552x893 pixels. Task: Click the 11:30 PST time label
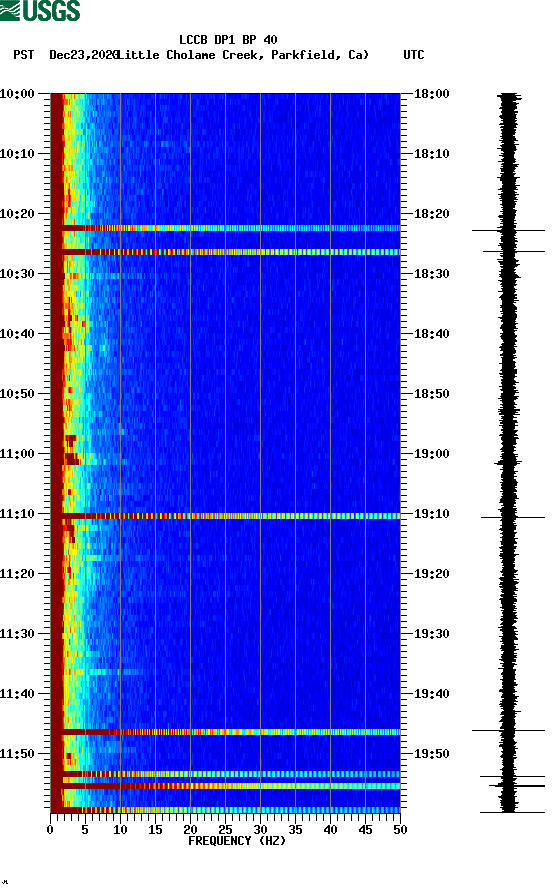(17, 634)
